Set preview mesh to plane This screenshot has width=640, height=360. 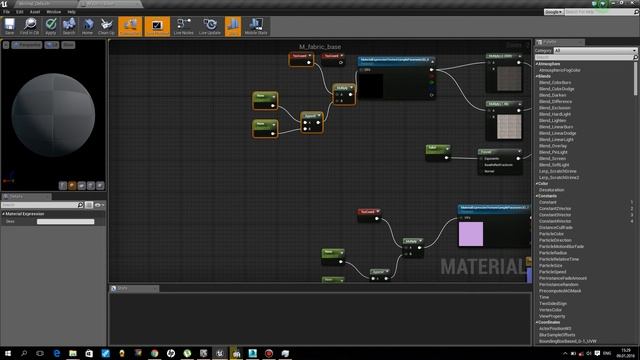(81, 186)
